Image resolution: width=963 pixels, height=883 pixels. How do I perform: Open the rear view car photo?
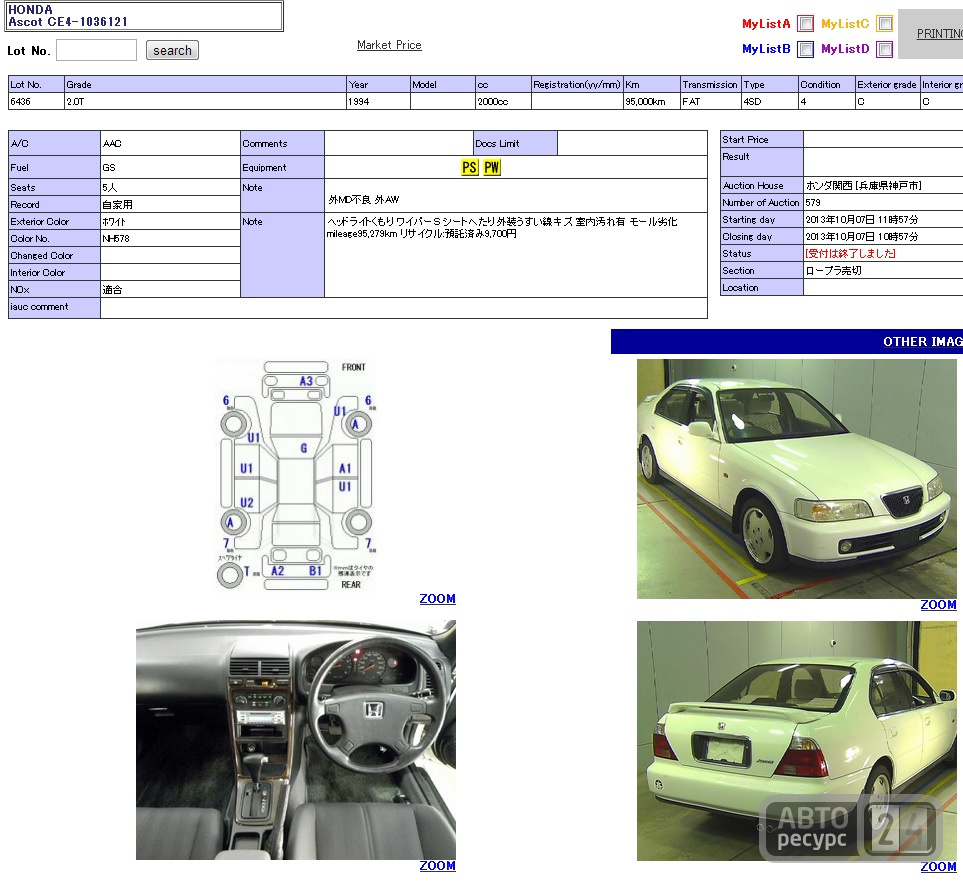(797, 741)
